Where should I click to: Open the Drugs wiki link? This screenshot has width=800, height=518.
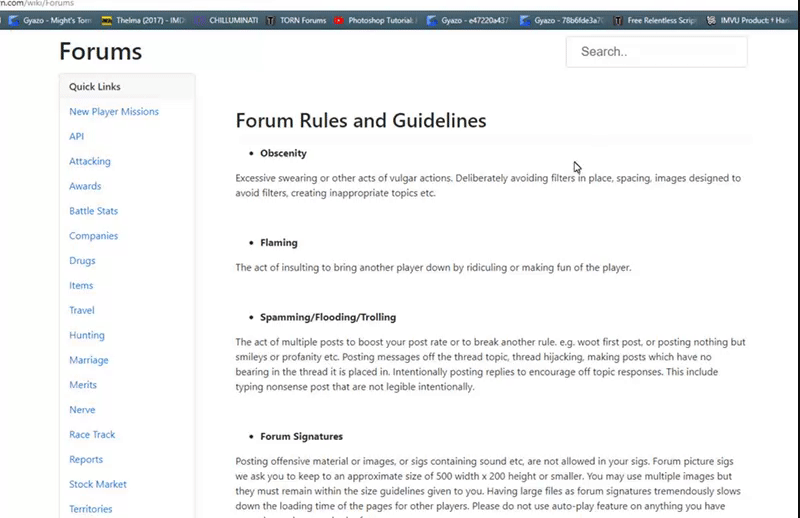pyautogui.click(x=82, y=261)
